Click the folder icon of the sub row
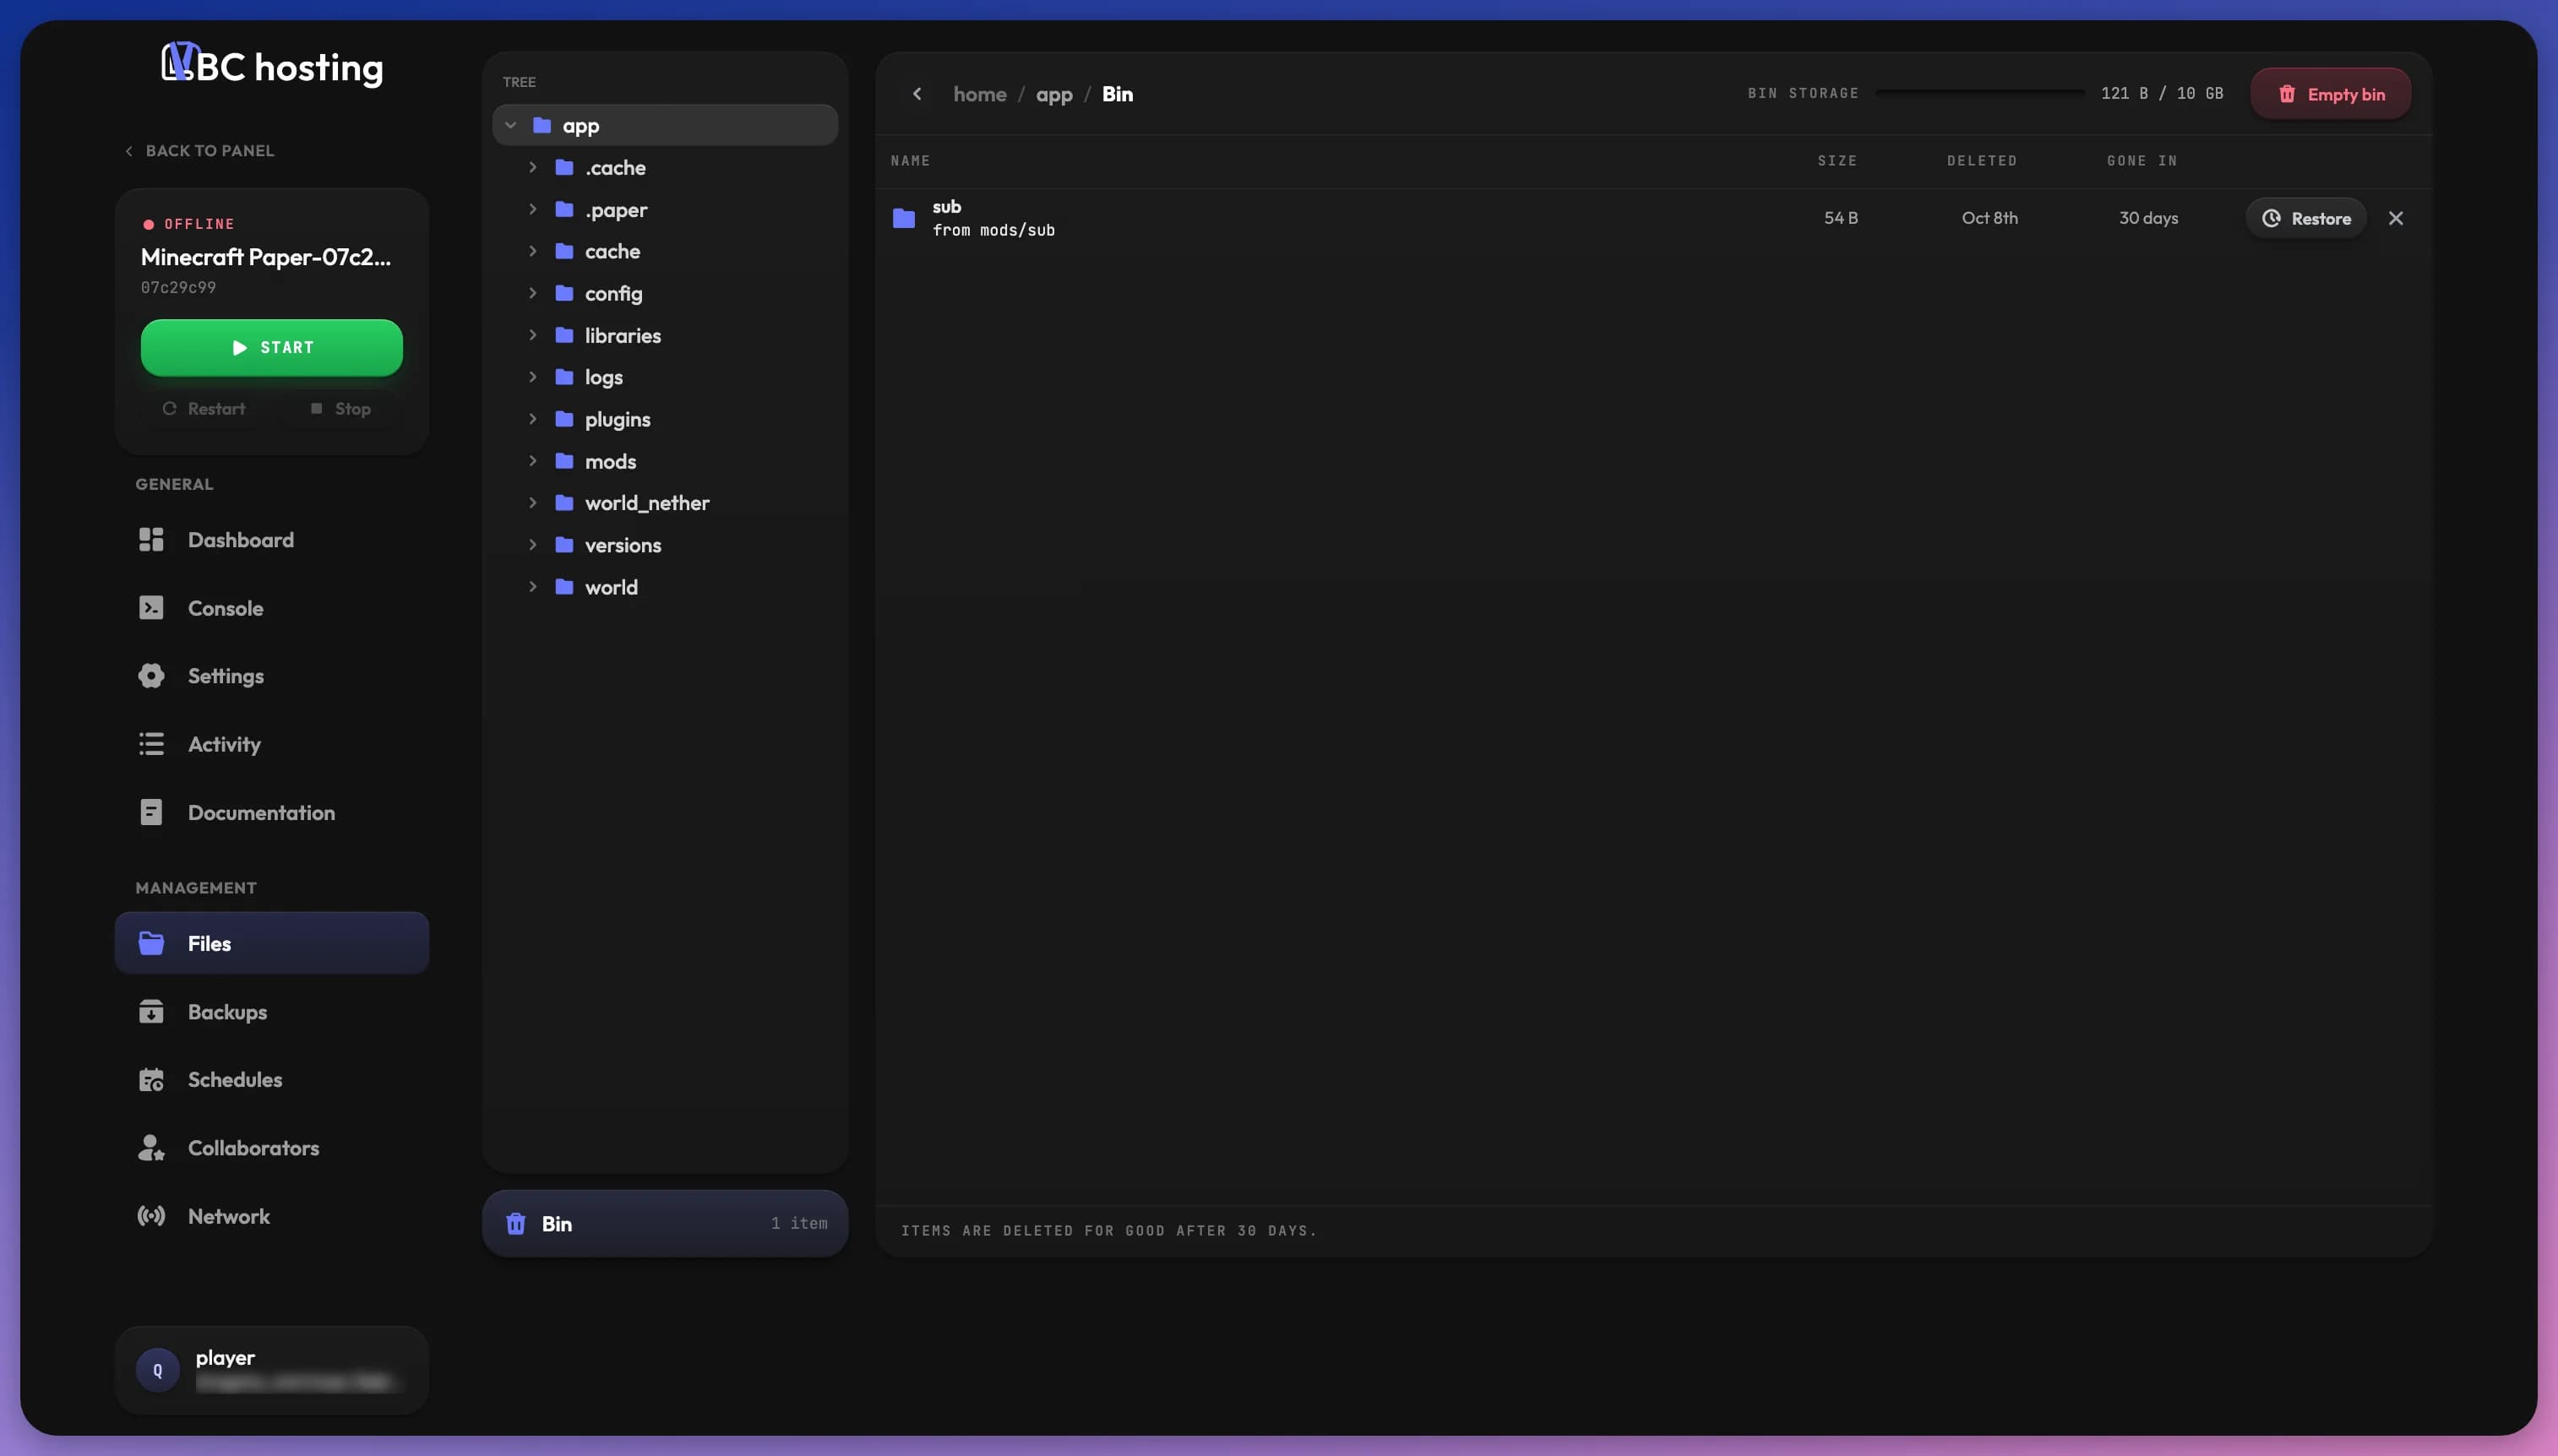The height and width of the screenshot is (1456, 2558). (x=904, y=218)
